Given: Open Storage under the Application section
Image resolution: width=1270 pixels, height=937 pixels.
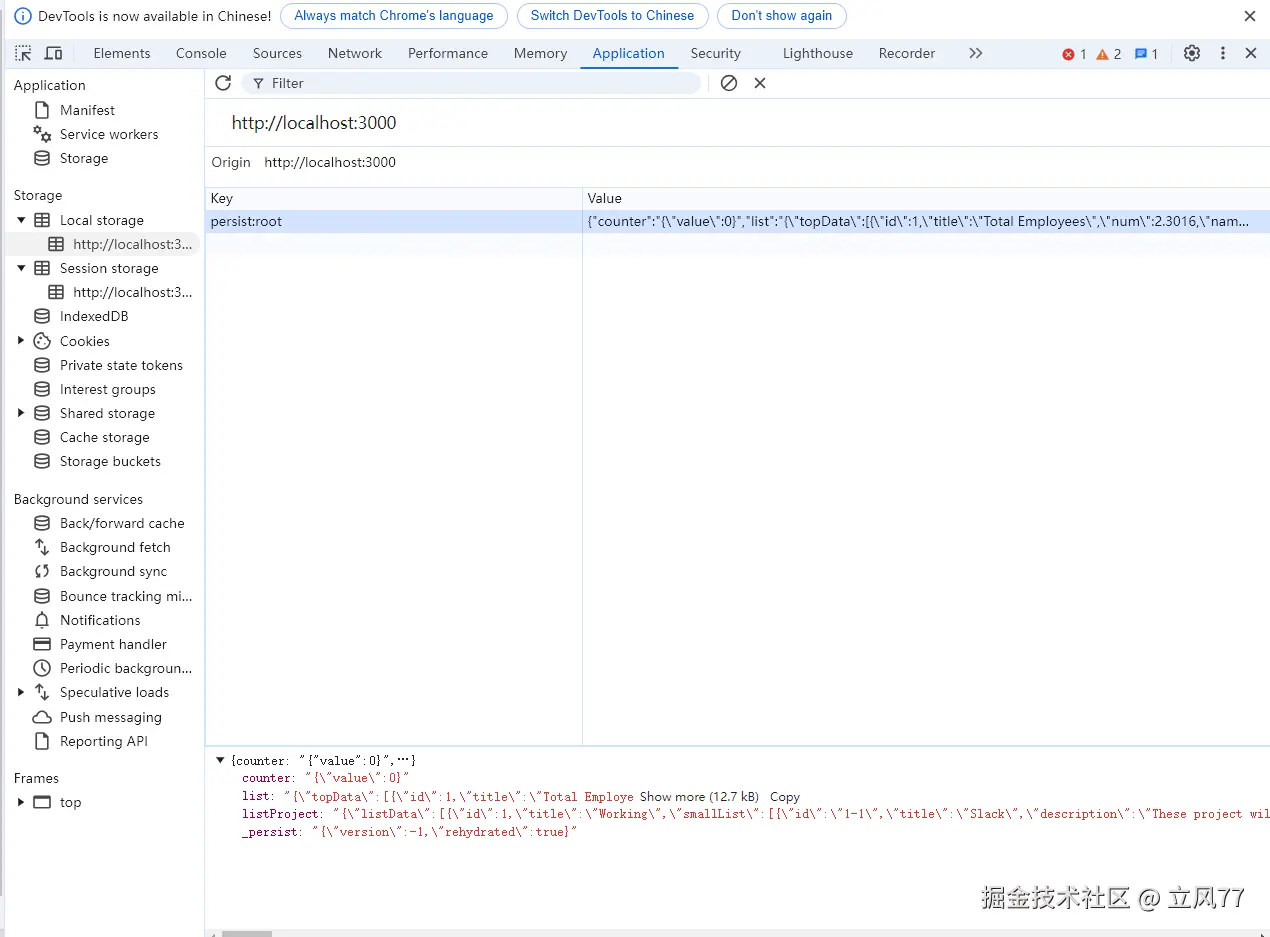Looking at the screenshot, I should pyautogui.click(x=84, y=158).
